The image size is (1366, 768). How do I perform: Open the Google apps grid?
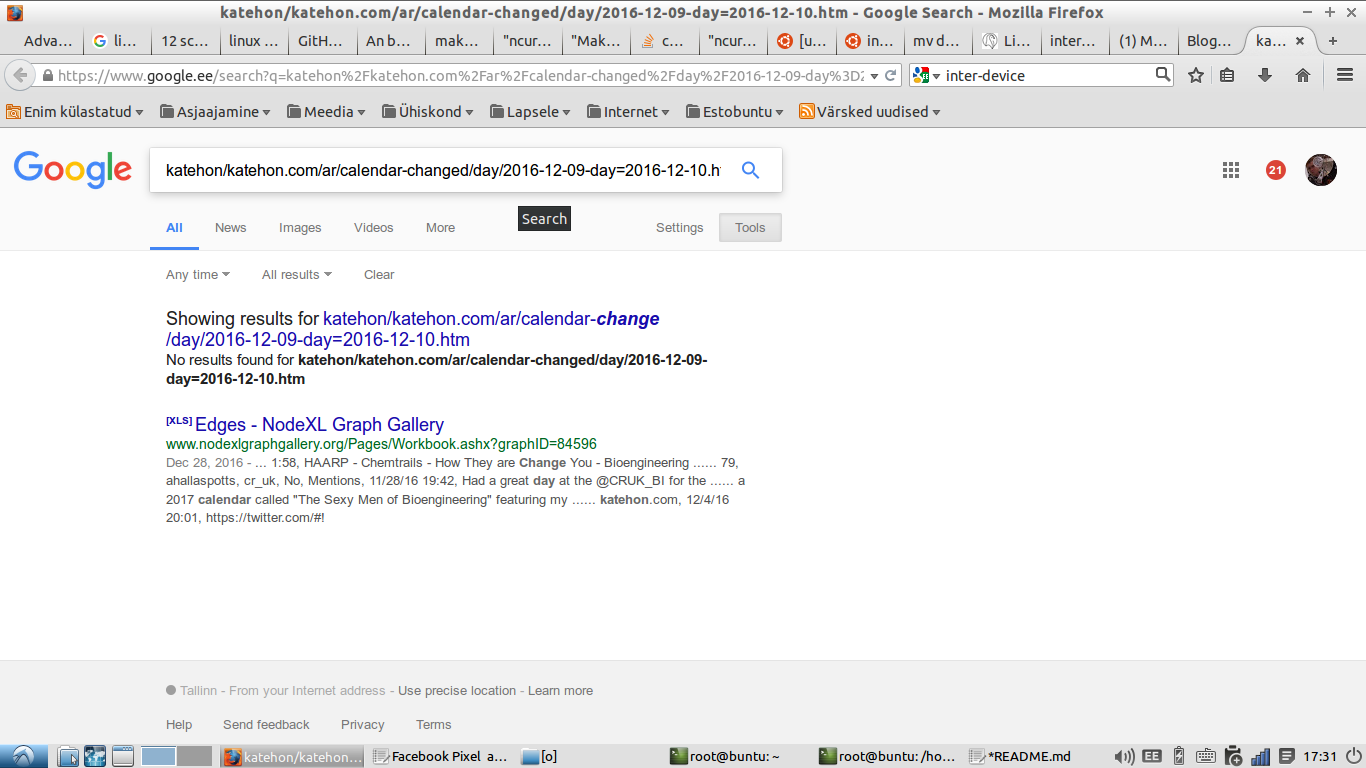pos(1231,170)
